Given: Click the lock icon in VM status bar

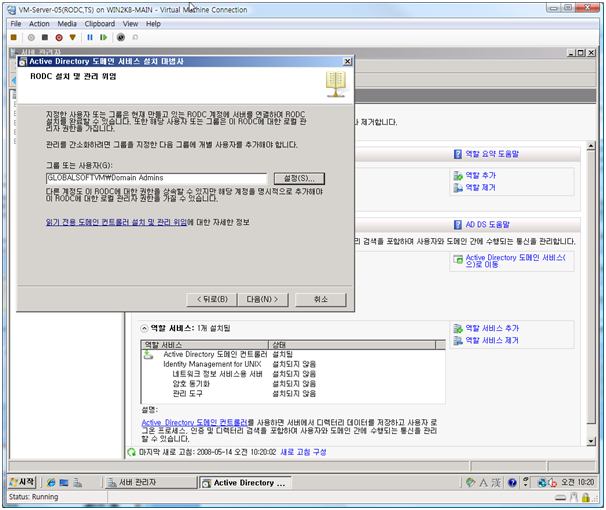Looking at the screenshot, I should 586,498.
